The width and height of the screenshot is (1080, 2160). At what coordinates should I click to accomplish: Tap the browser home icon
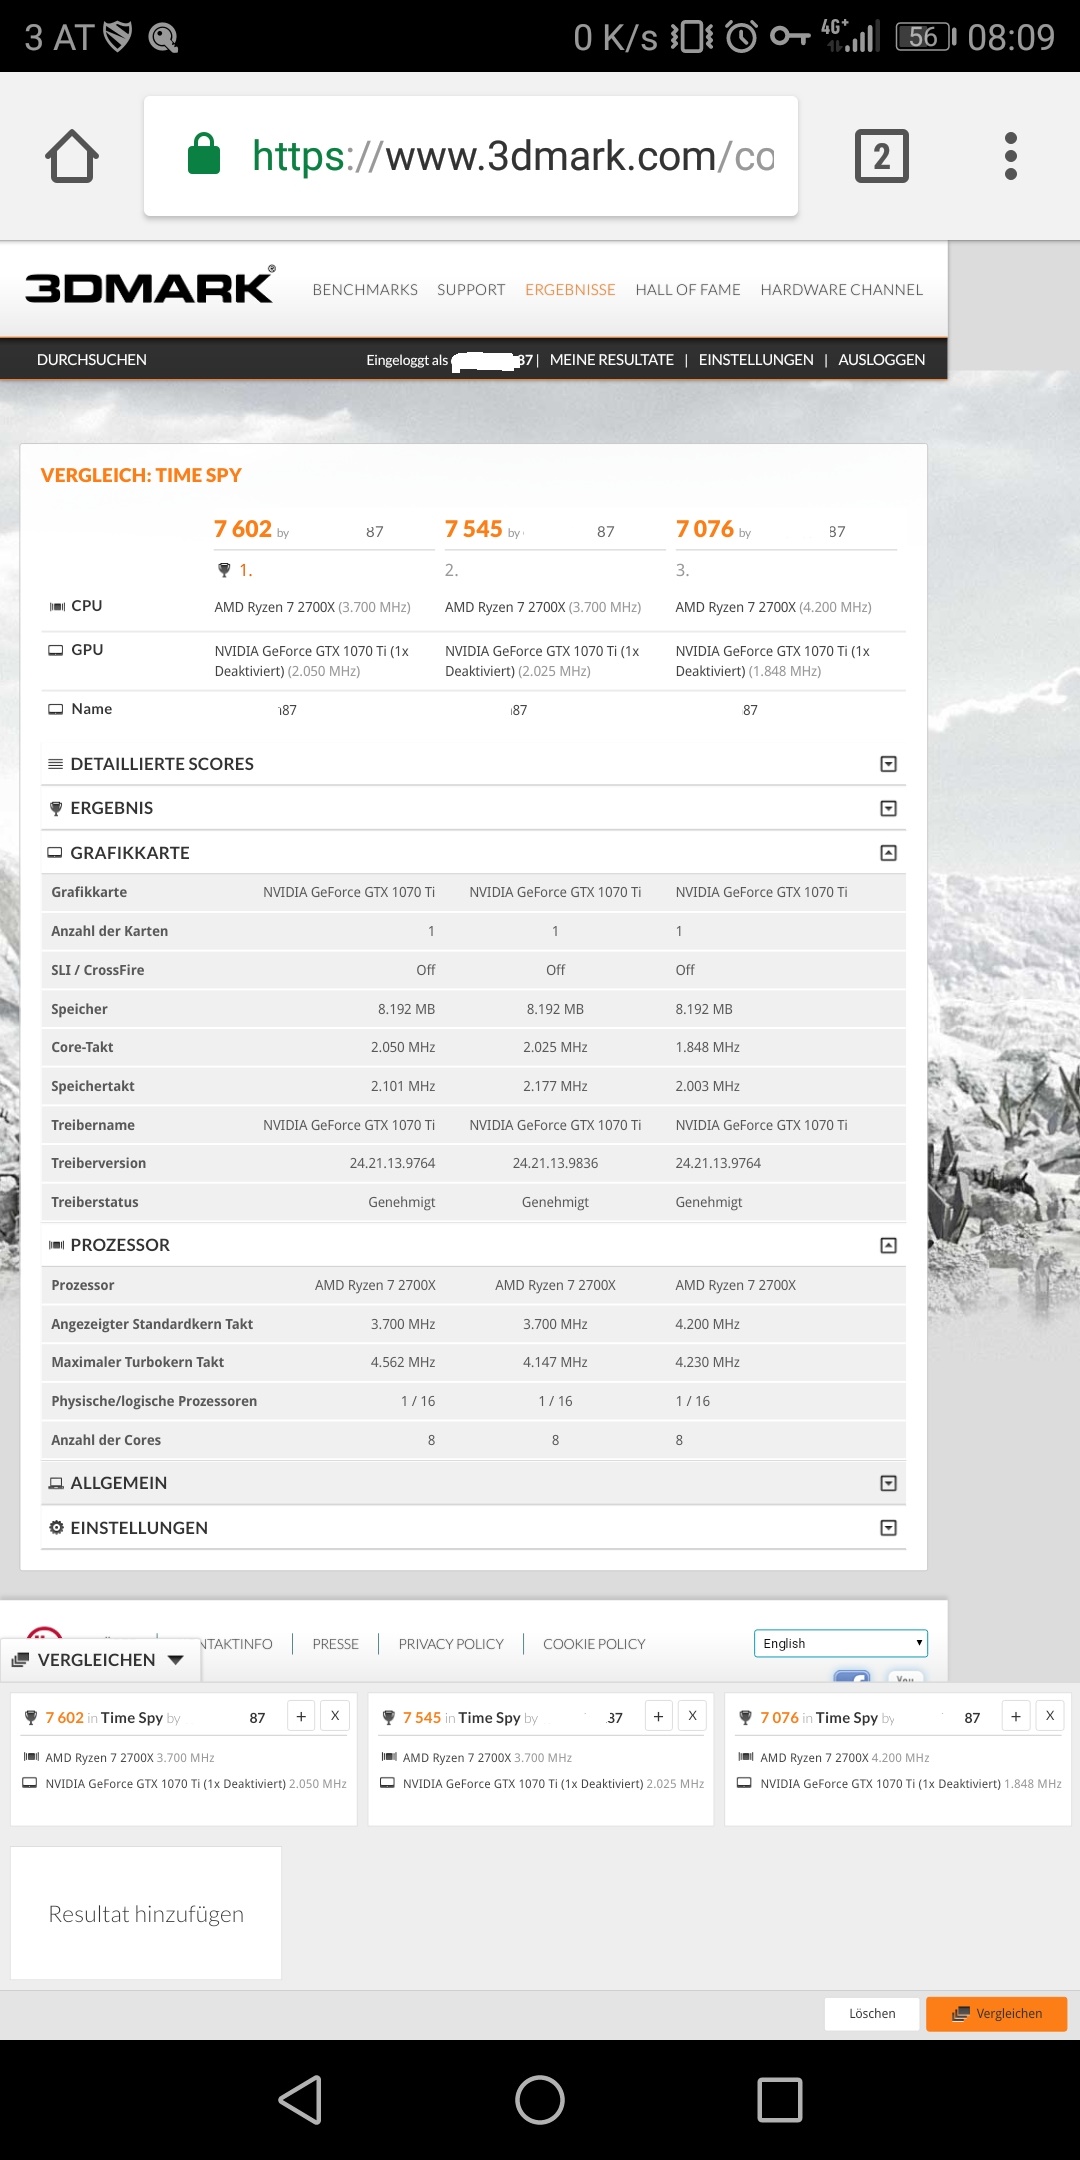coord(72,156)
